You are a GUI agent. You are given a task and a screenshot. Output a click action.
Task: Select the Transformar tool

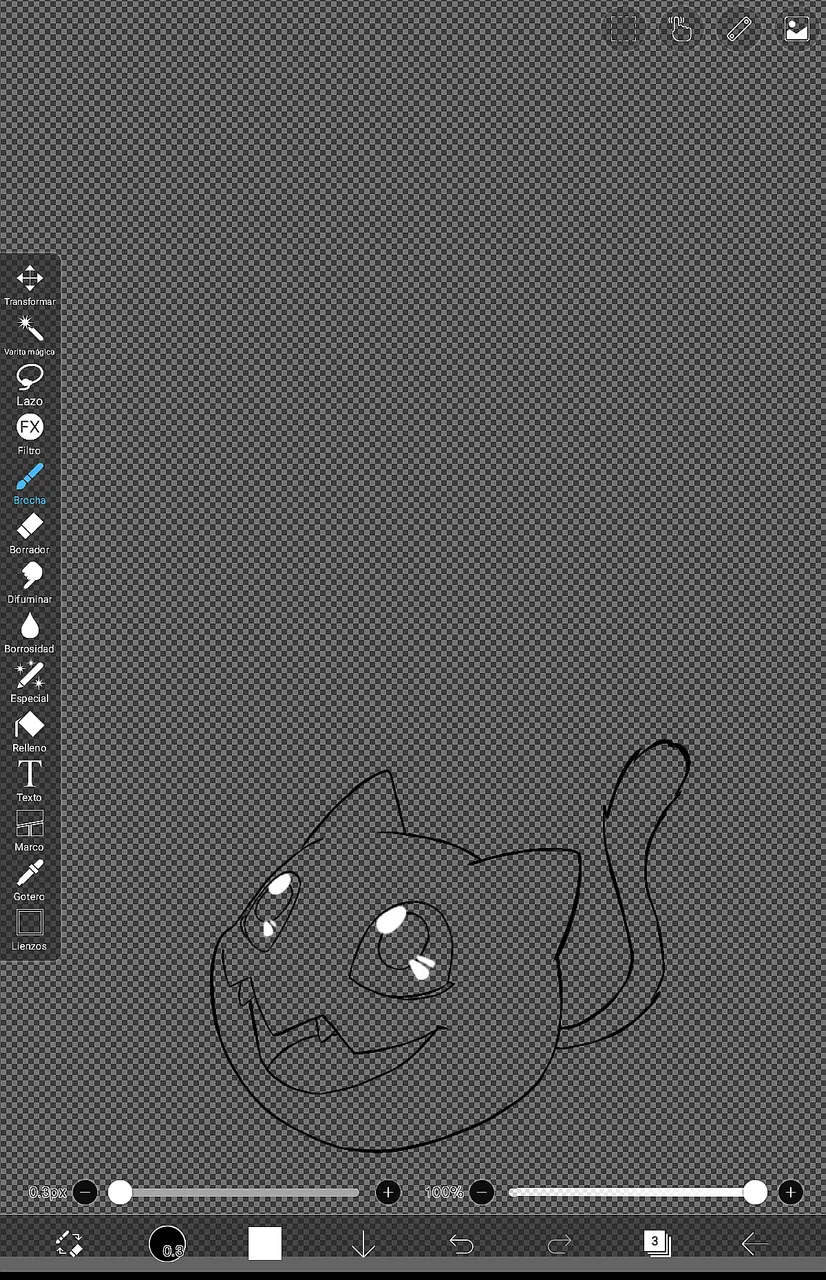[30, 285]
